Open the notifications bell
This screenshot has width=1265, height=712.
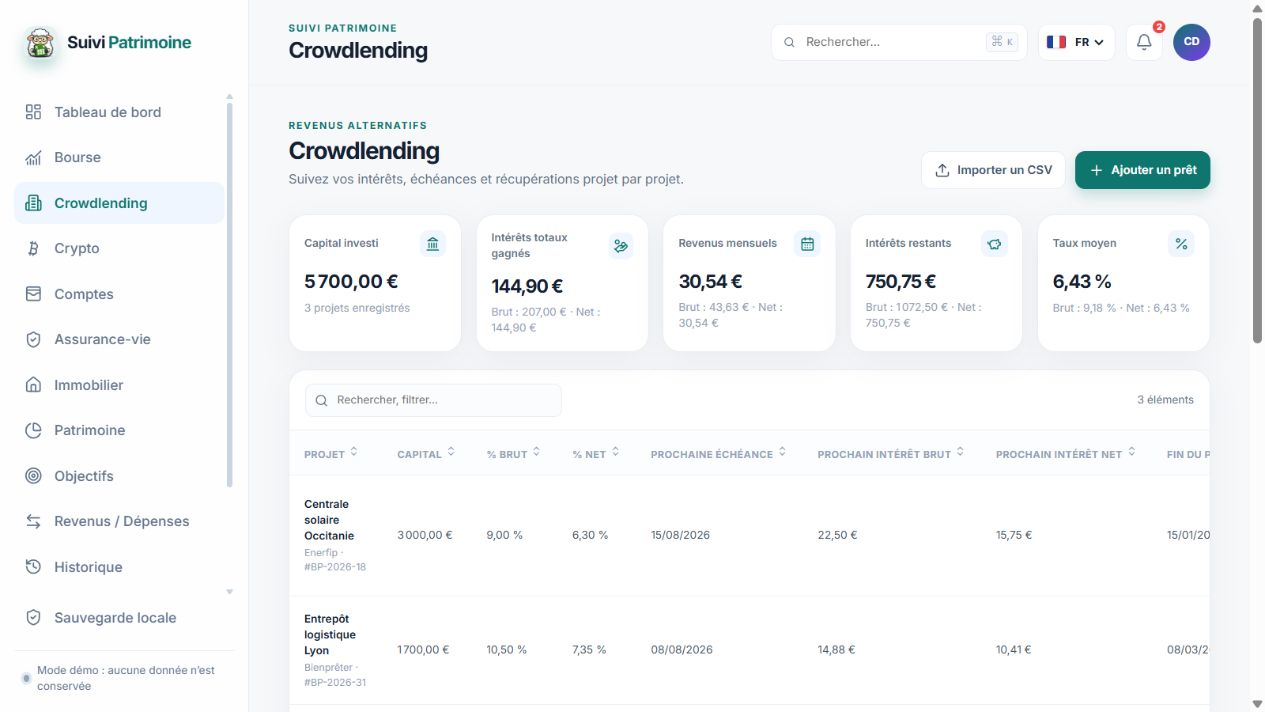pyautogui.click(x=1144, y=42)
